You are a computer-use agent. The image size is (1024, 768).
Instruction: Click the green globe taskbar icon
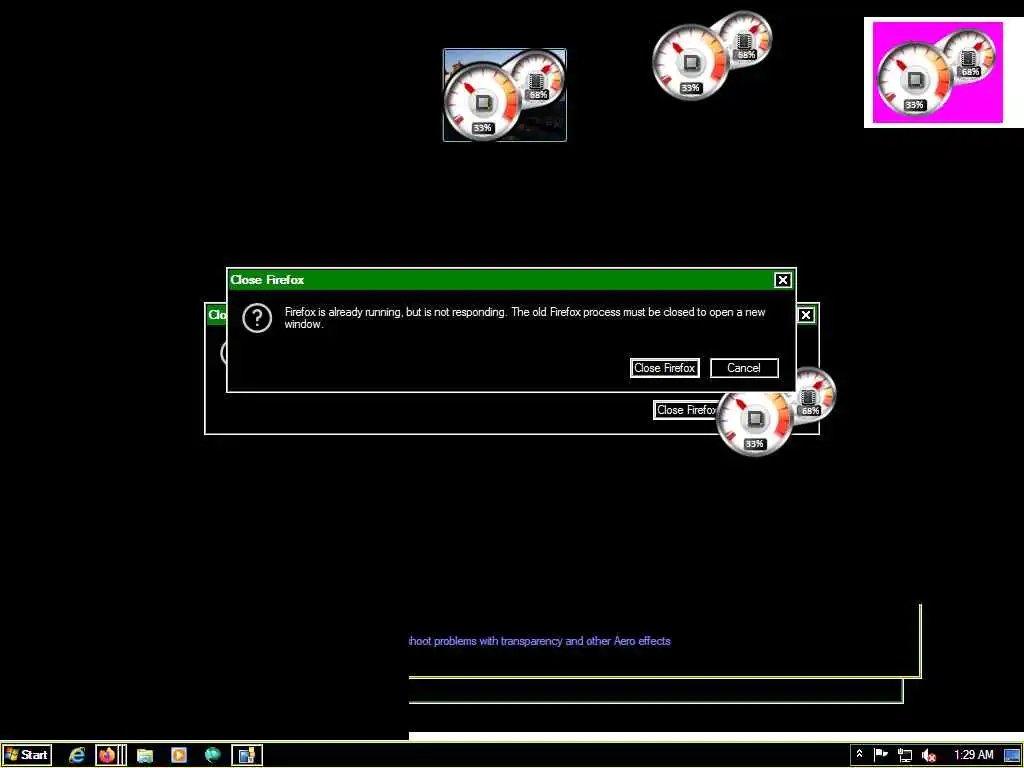212,756
